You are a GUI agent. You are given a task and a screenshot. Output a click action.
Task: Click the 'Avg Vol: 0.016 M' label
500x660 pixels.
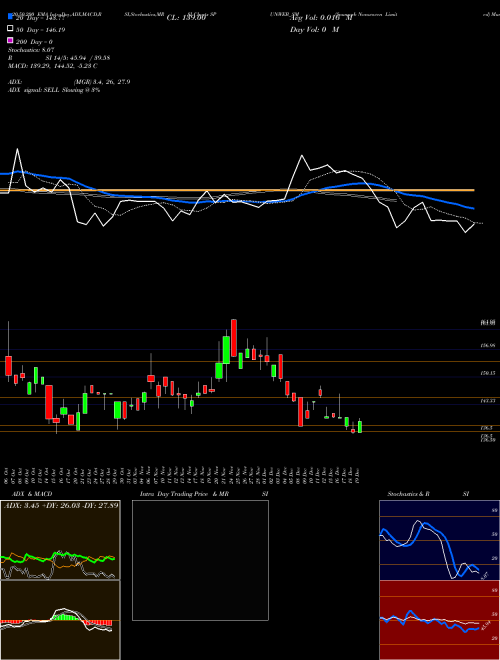(321, 18)
